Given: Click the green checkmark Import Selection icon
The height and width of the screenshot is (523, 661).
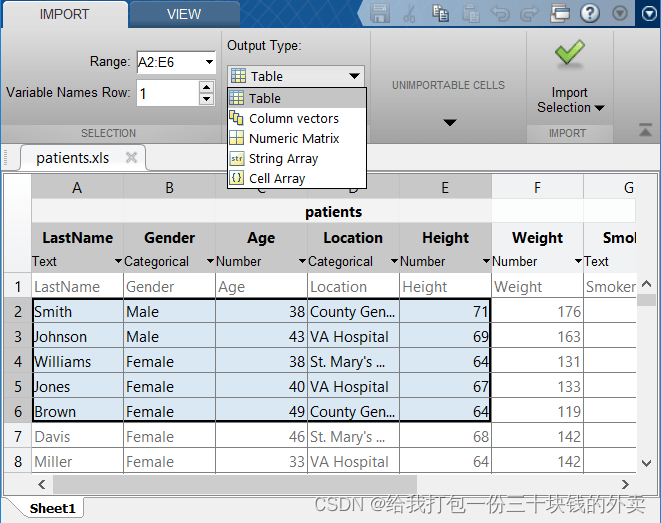Looking at the screenshot, I should coord(570,54).
